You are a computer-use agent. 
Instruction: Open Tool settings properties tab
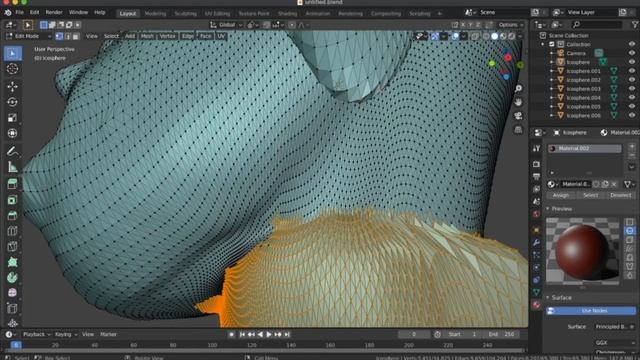[x=536, y=149]
